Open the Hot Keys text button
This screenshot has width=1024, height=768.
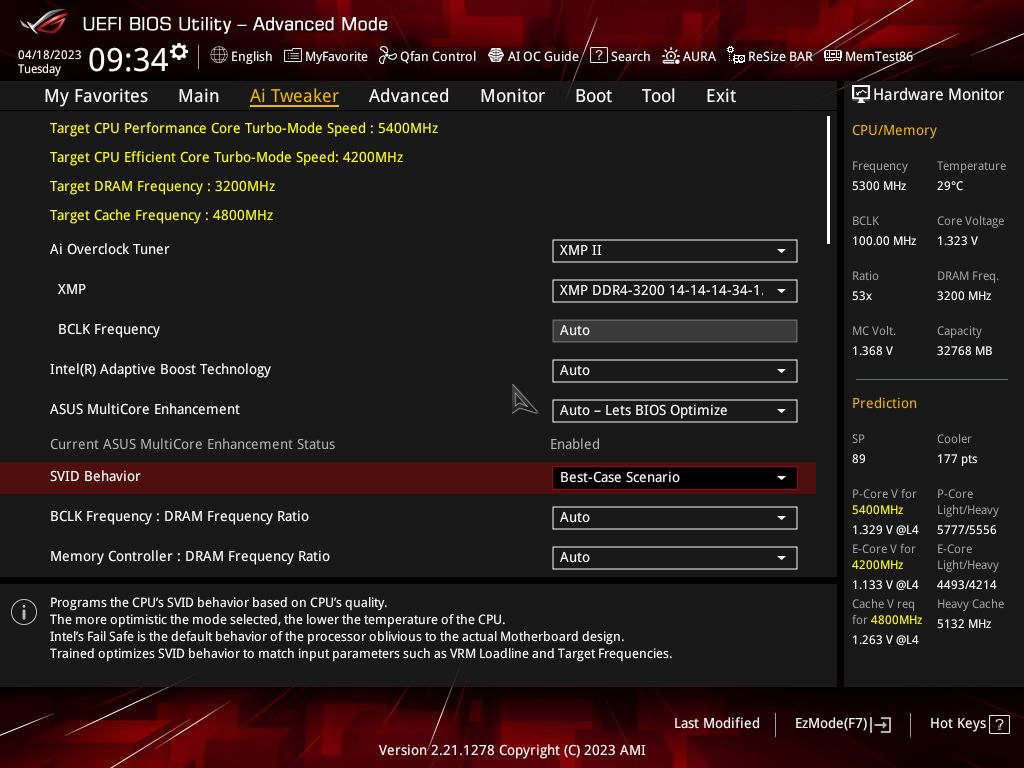[958, 724]
